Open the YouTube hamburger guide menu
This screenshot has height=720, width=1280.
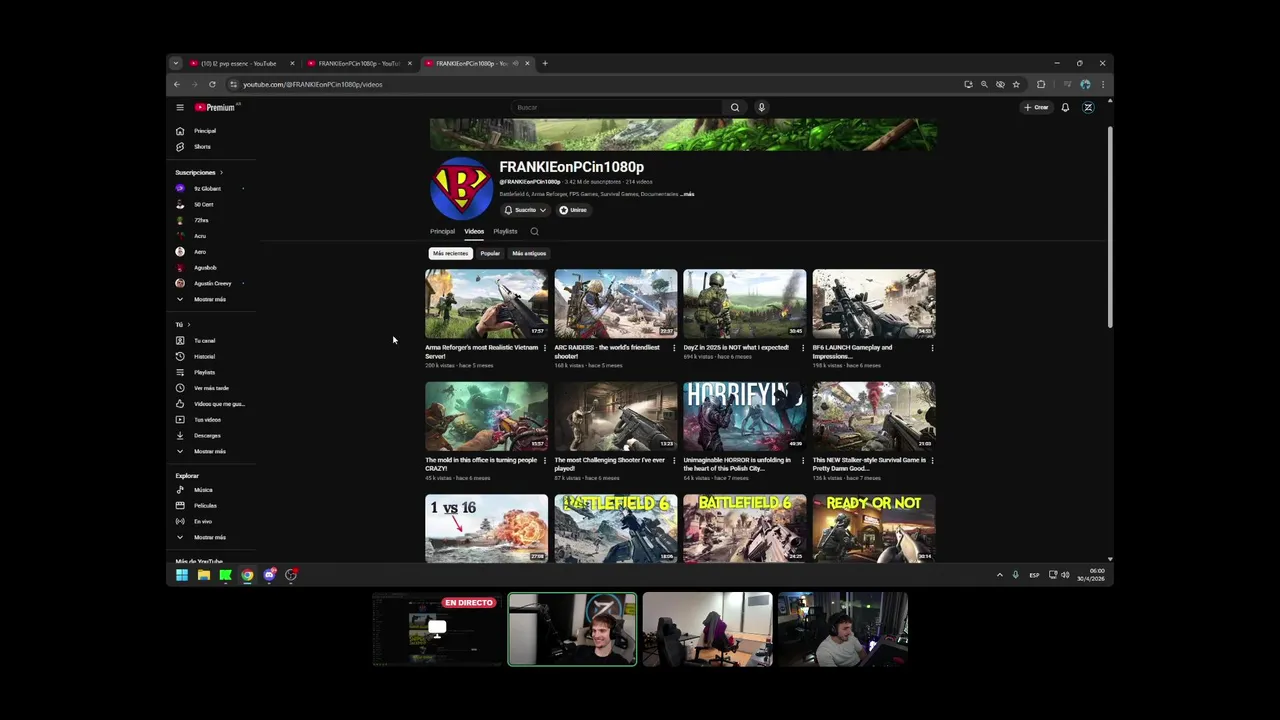tap(180, 107)
